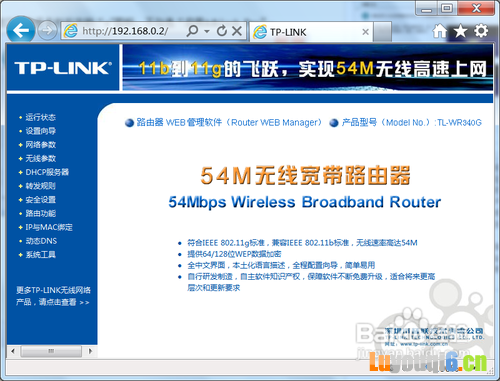
Task: Open the address bar dropdown arrow
Action: [207, 31]
